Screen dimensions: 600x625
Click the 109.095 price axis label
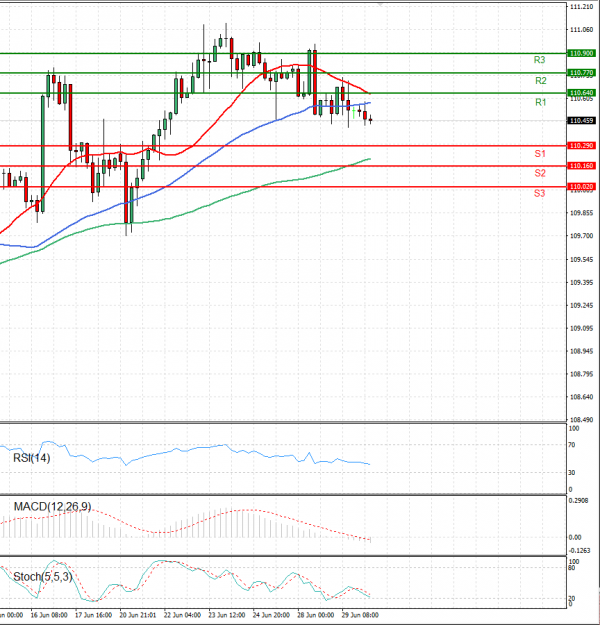tap(581, 328)
